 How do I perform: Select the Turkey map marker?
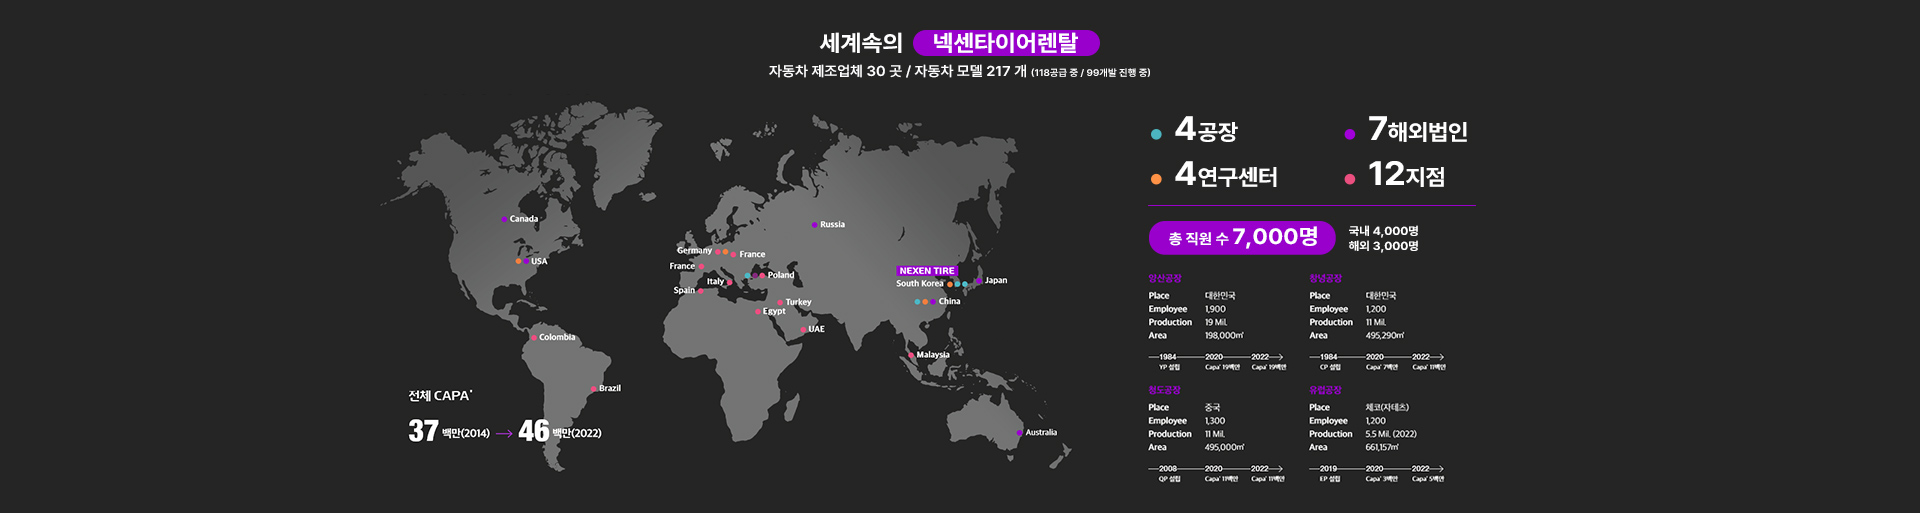(x=780, y=302)
